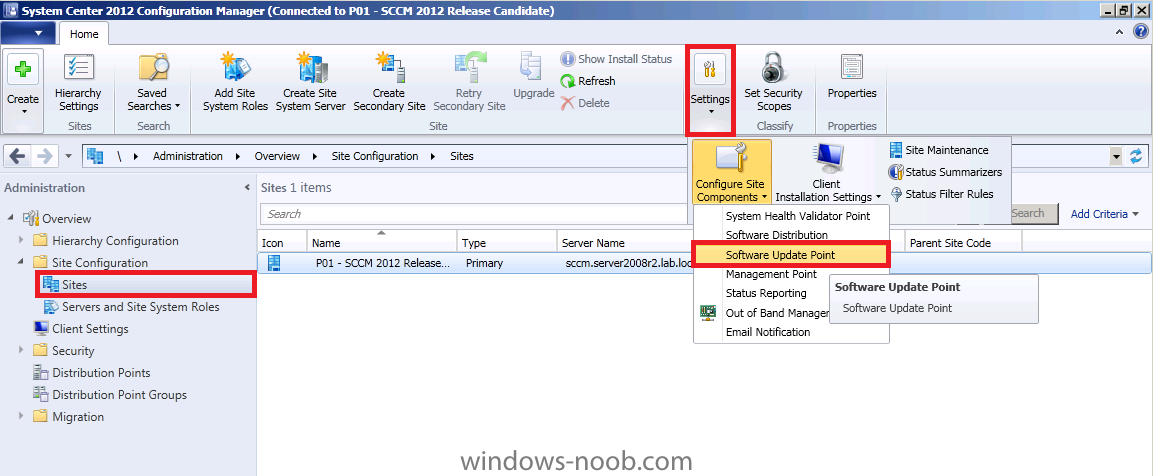Click the Delete ribbon command
1153x476 pixels.
[x=585, y=103]
